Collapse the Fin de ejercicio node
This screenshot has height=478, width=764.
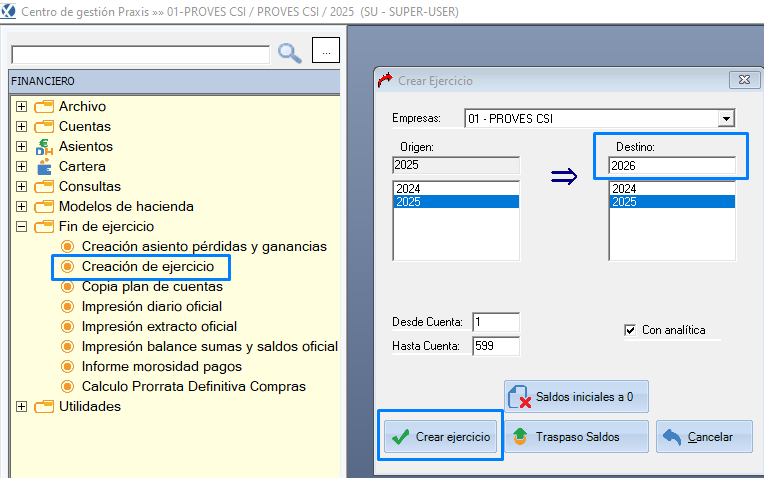click(21, 226)
